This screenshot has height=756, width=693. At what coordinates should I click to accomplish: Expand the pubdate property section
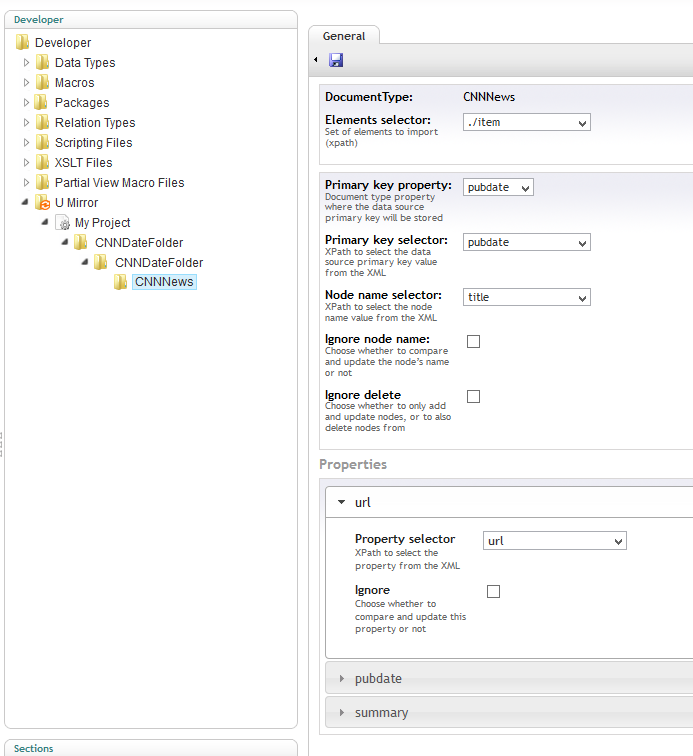341,678
